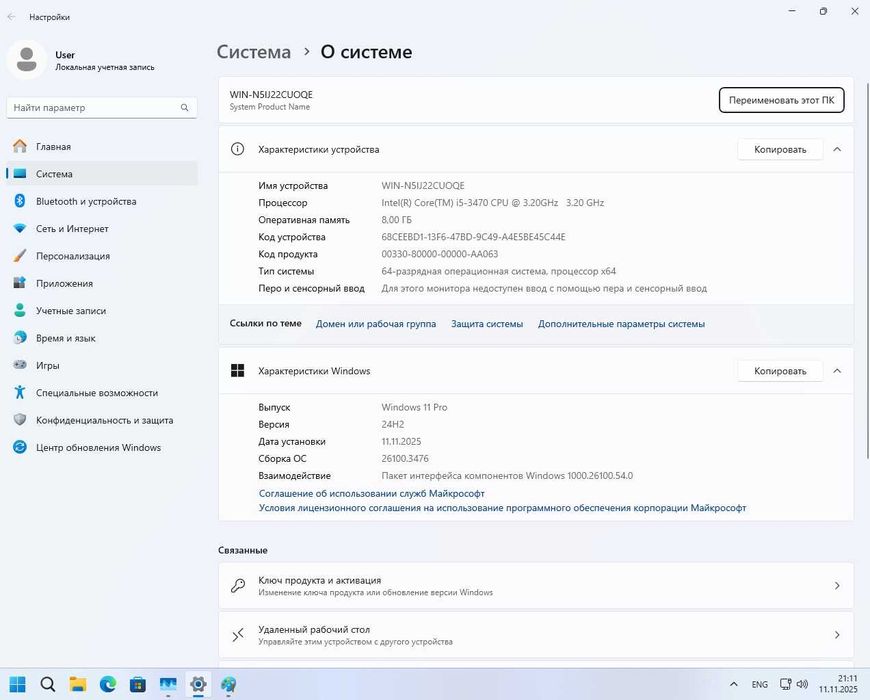Go to Учетные записи page
The image size is (870, 700).
102,310
